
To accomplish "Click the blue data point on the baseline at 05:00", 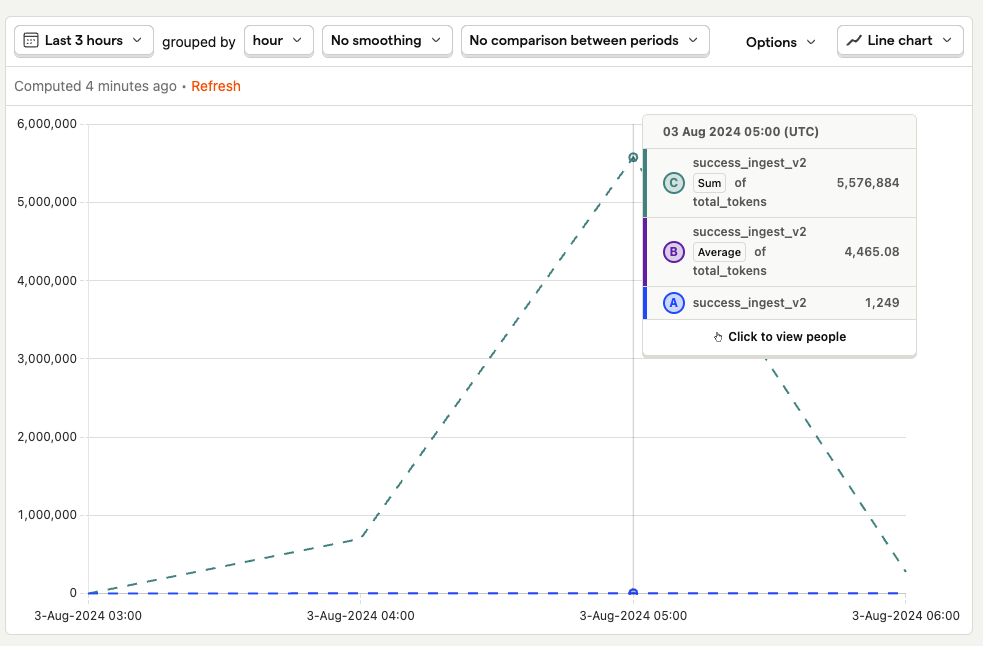I will click(633, 593).
